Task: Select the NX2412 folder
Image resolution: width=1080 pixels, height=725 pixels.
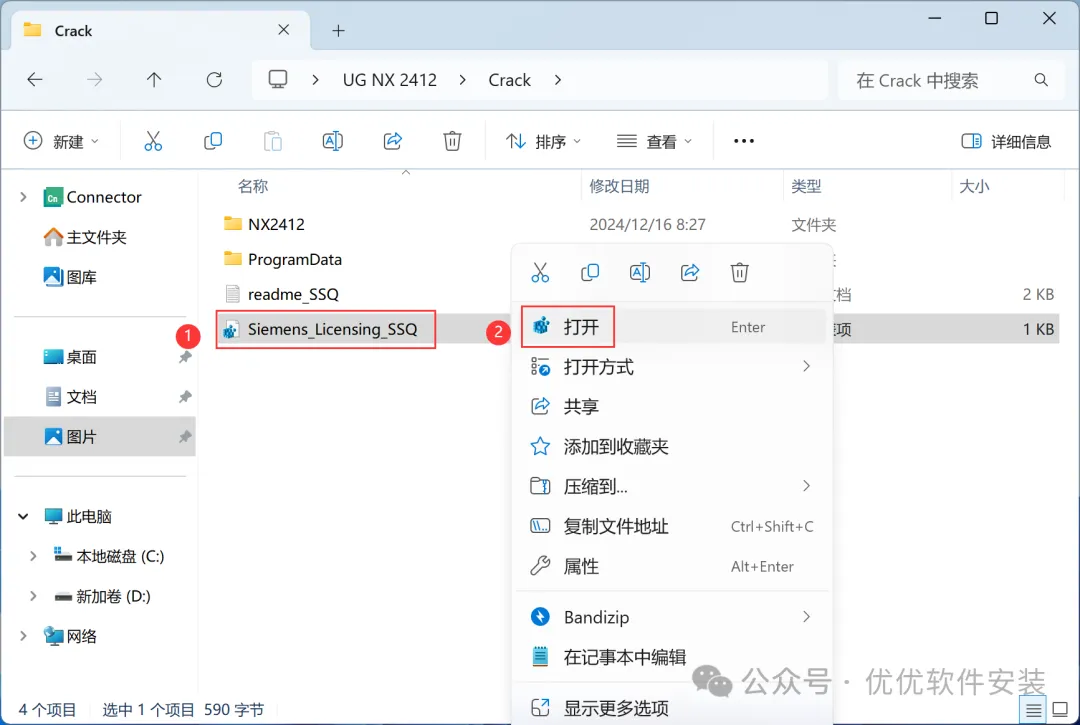Action: (276, 224)
